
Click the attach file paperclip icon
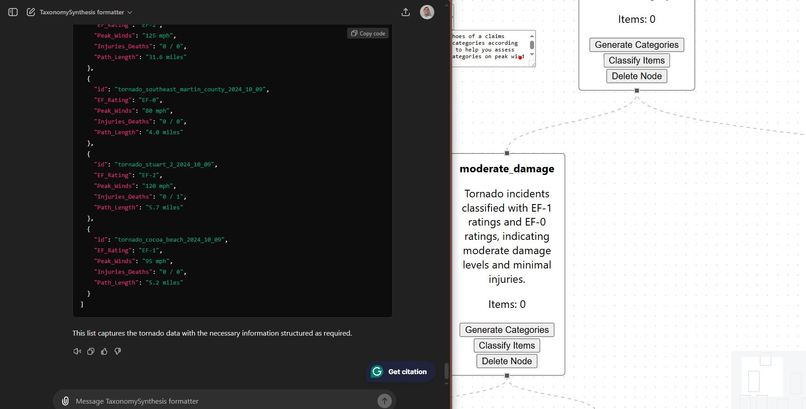click(x=65, y=401)
